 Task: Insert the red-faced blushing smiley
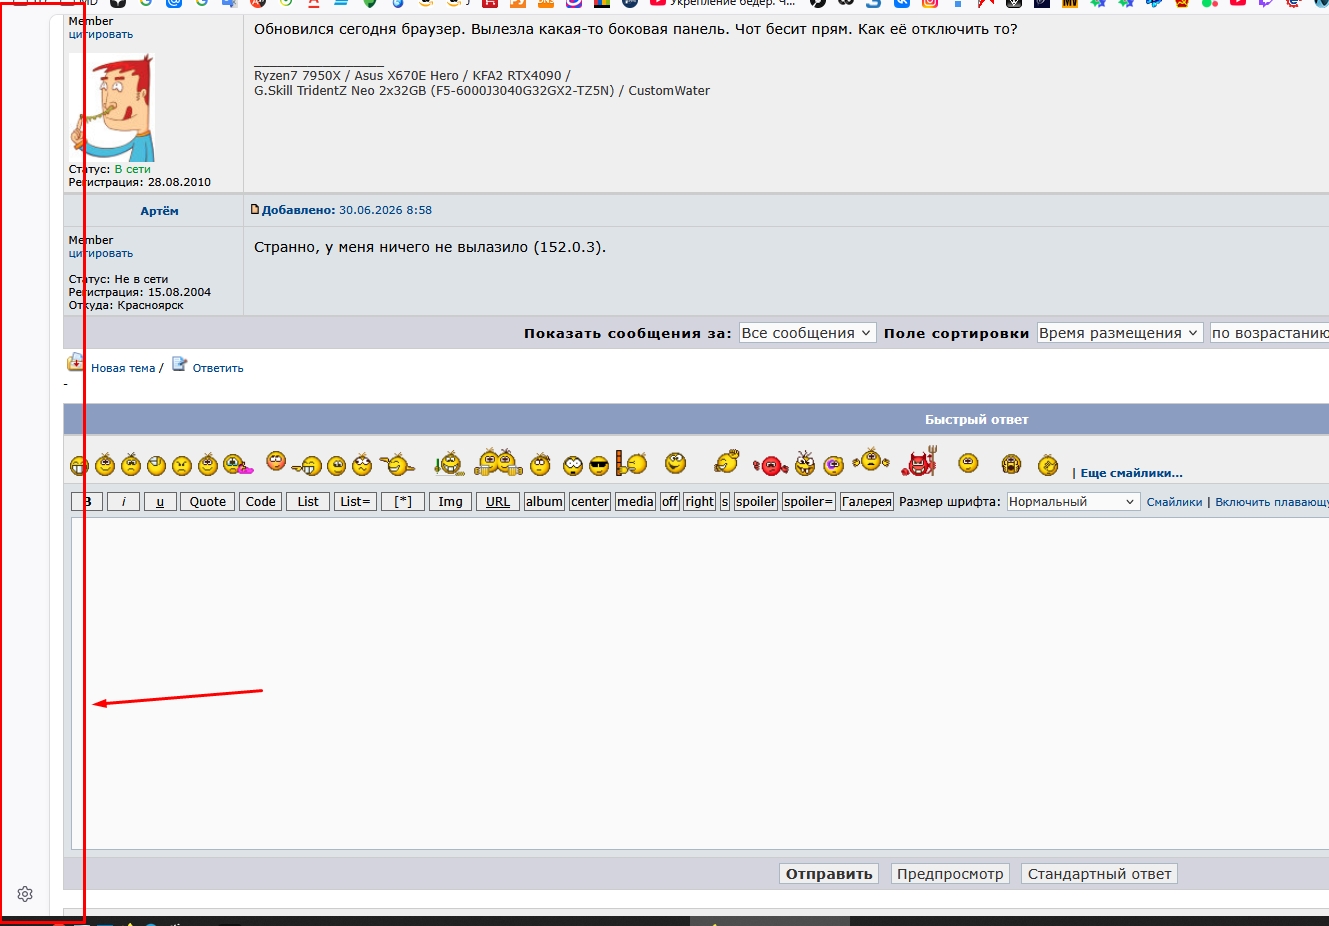click(x=276, y=461)
